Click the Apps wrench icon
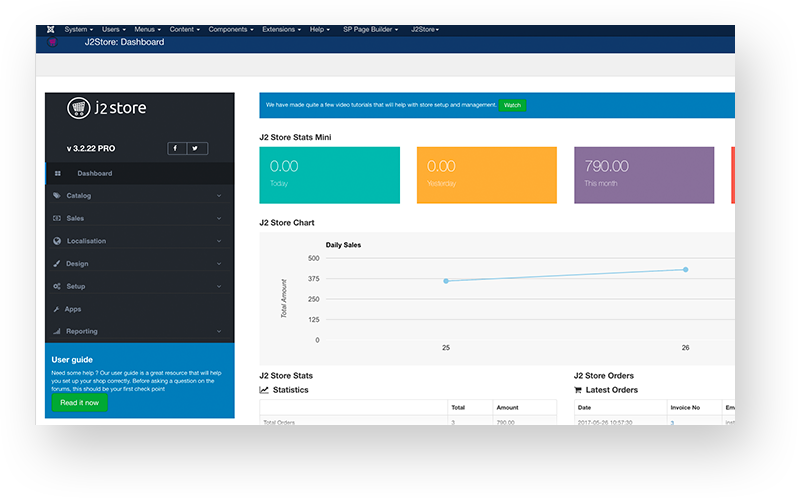The height and width of the screenshot is (498, 798). 57,309
